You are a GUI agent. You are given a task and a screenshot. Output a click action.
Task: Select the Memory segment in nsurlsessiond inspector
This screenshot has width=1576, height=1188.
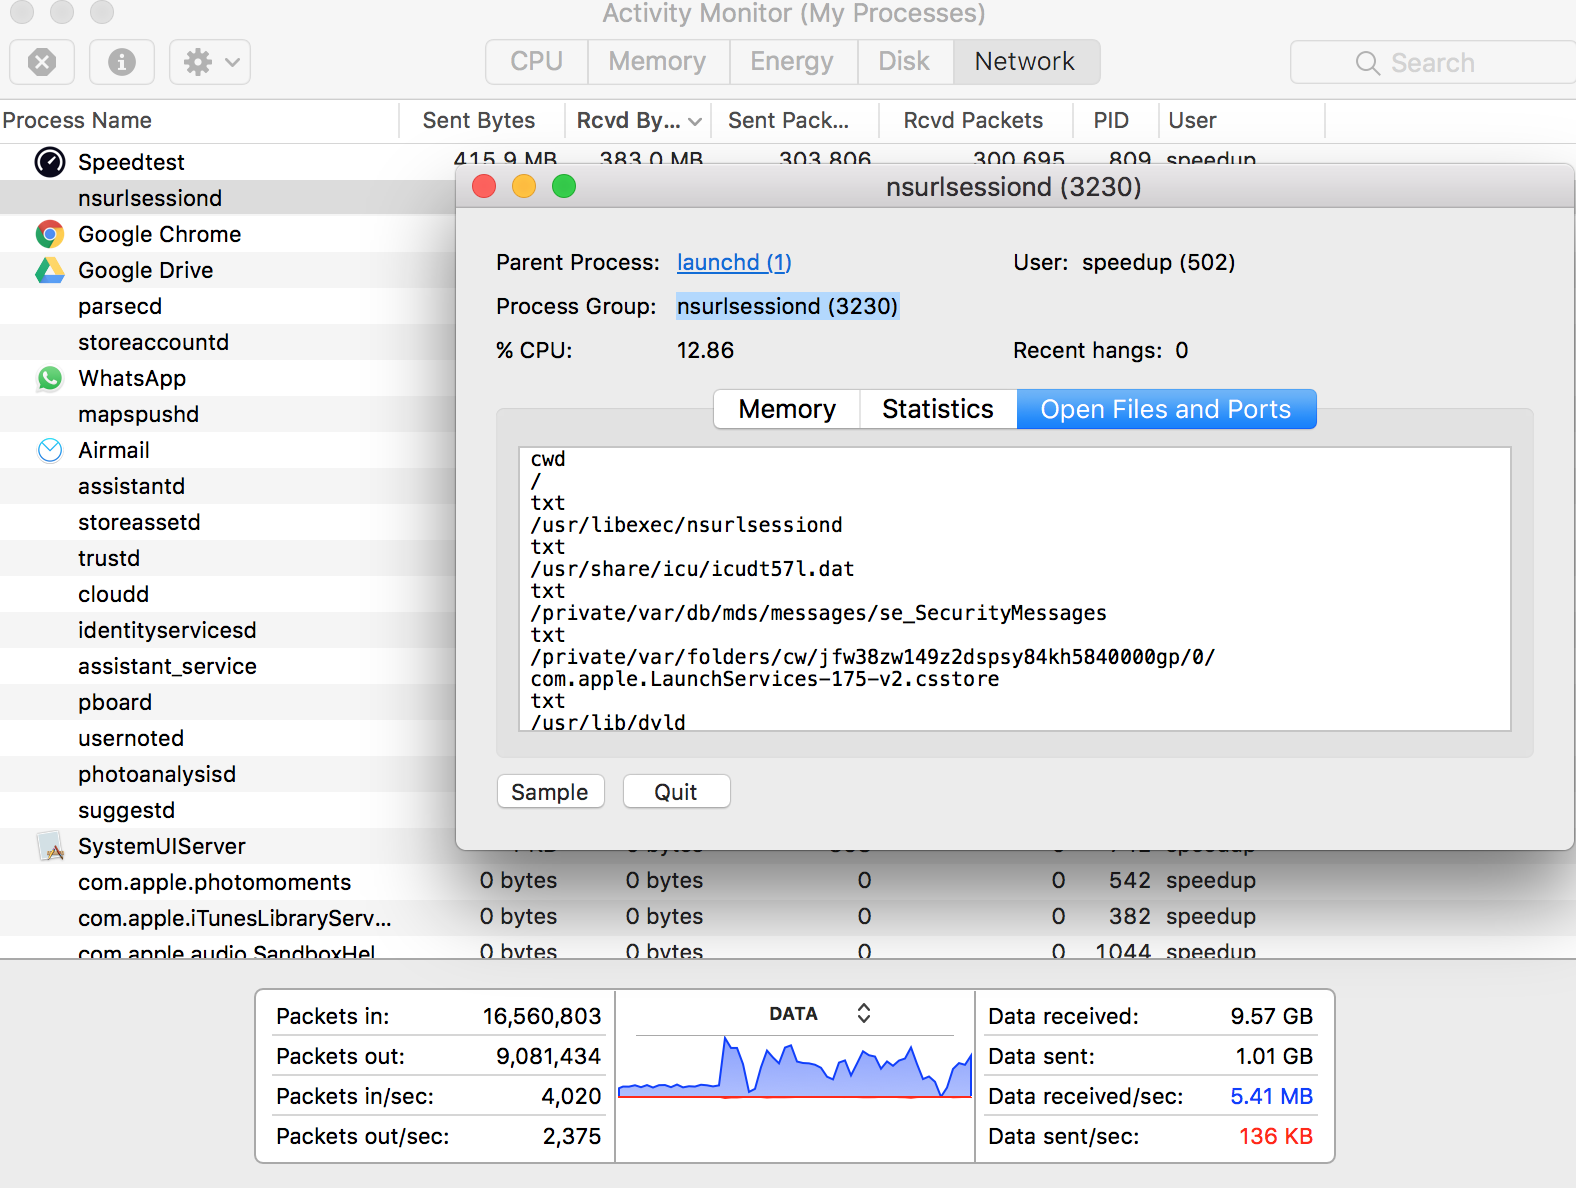pos(786,409)
